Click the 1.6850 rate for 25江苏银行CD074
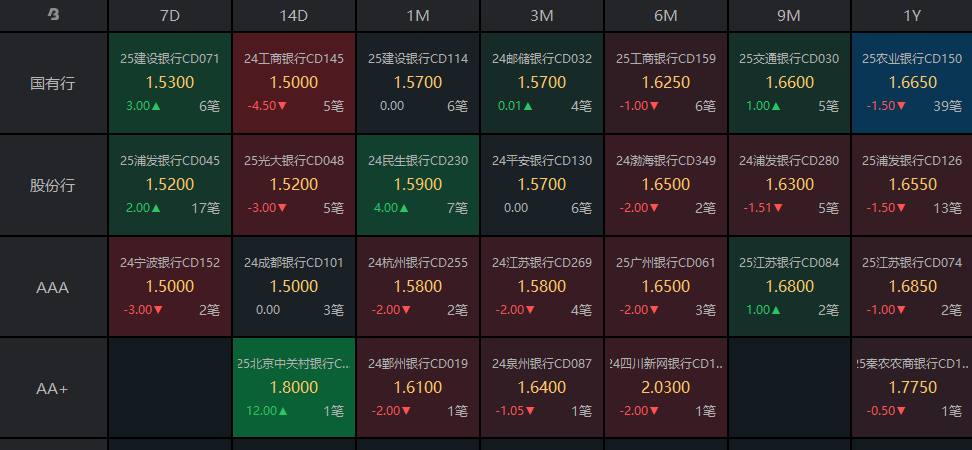This screenshot has height=450, width=972. tap(911, 286)
